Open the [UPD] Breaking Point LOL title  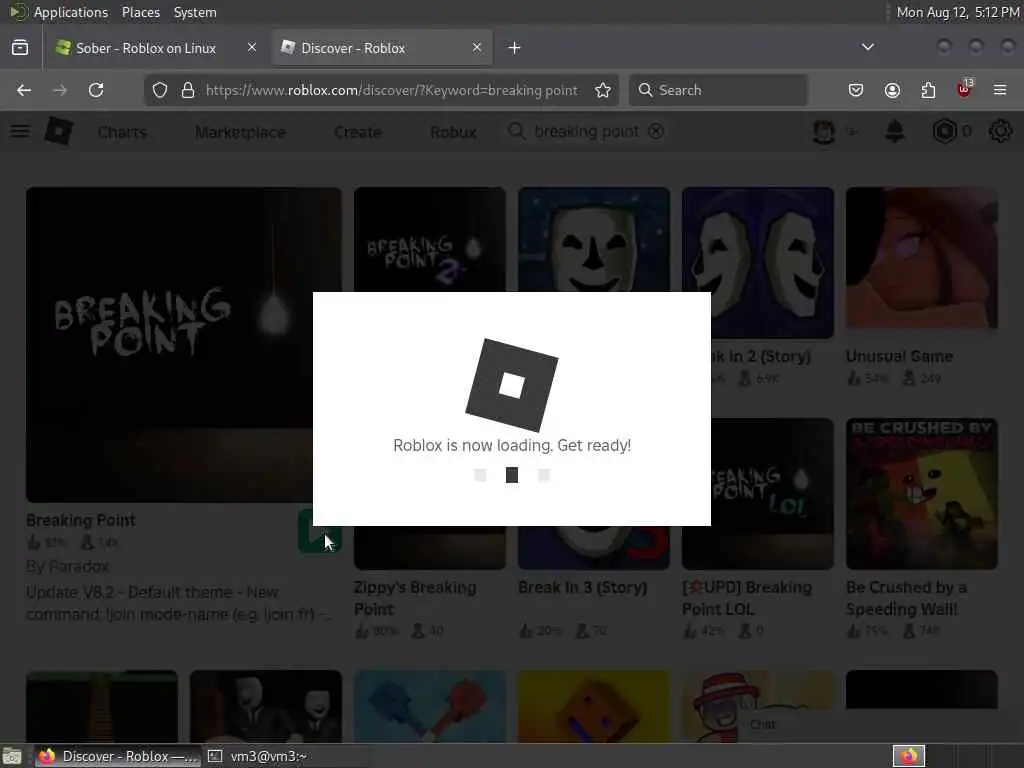click(x=746, y=598)
